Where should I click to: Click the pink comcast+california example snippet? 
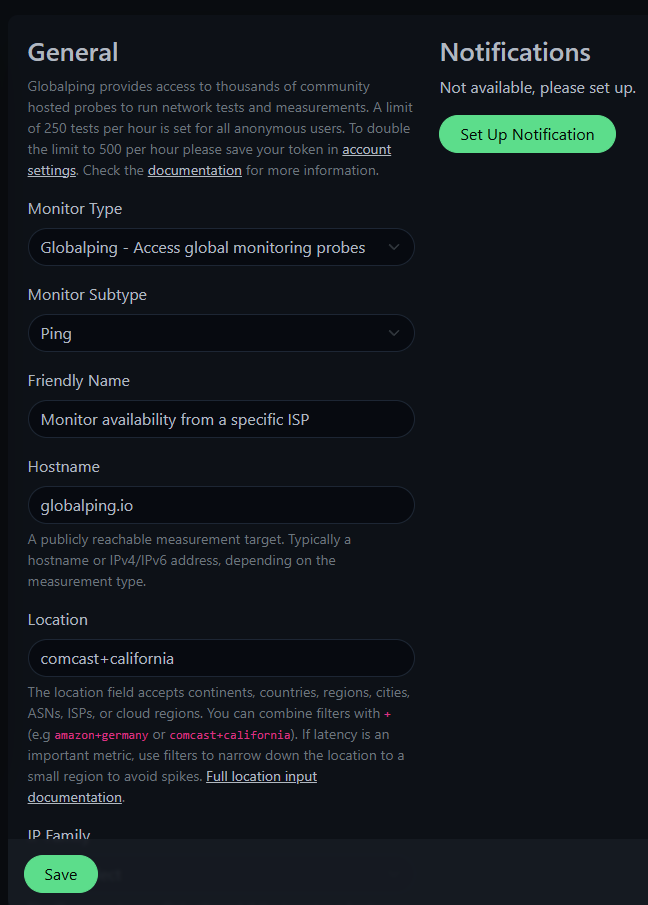coord(228,735)
